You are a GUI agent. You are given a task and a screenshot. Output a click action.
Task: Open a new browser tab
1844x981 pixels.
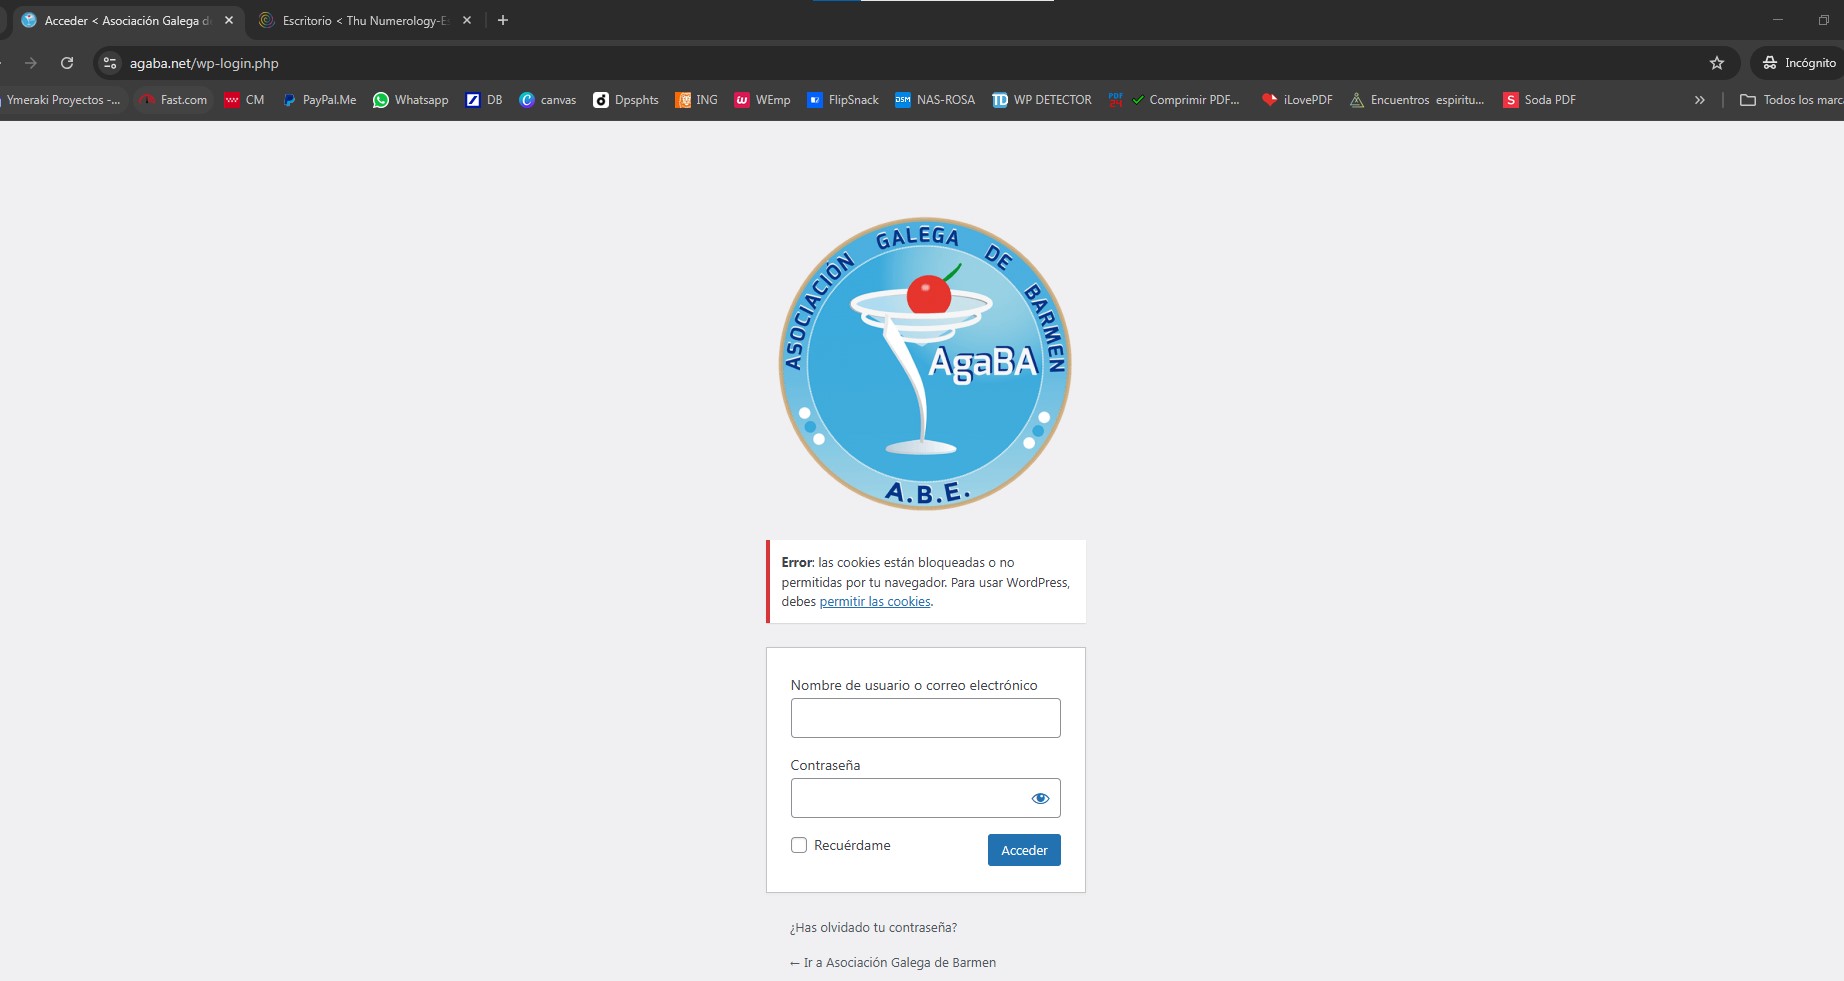click(503, 20)
